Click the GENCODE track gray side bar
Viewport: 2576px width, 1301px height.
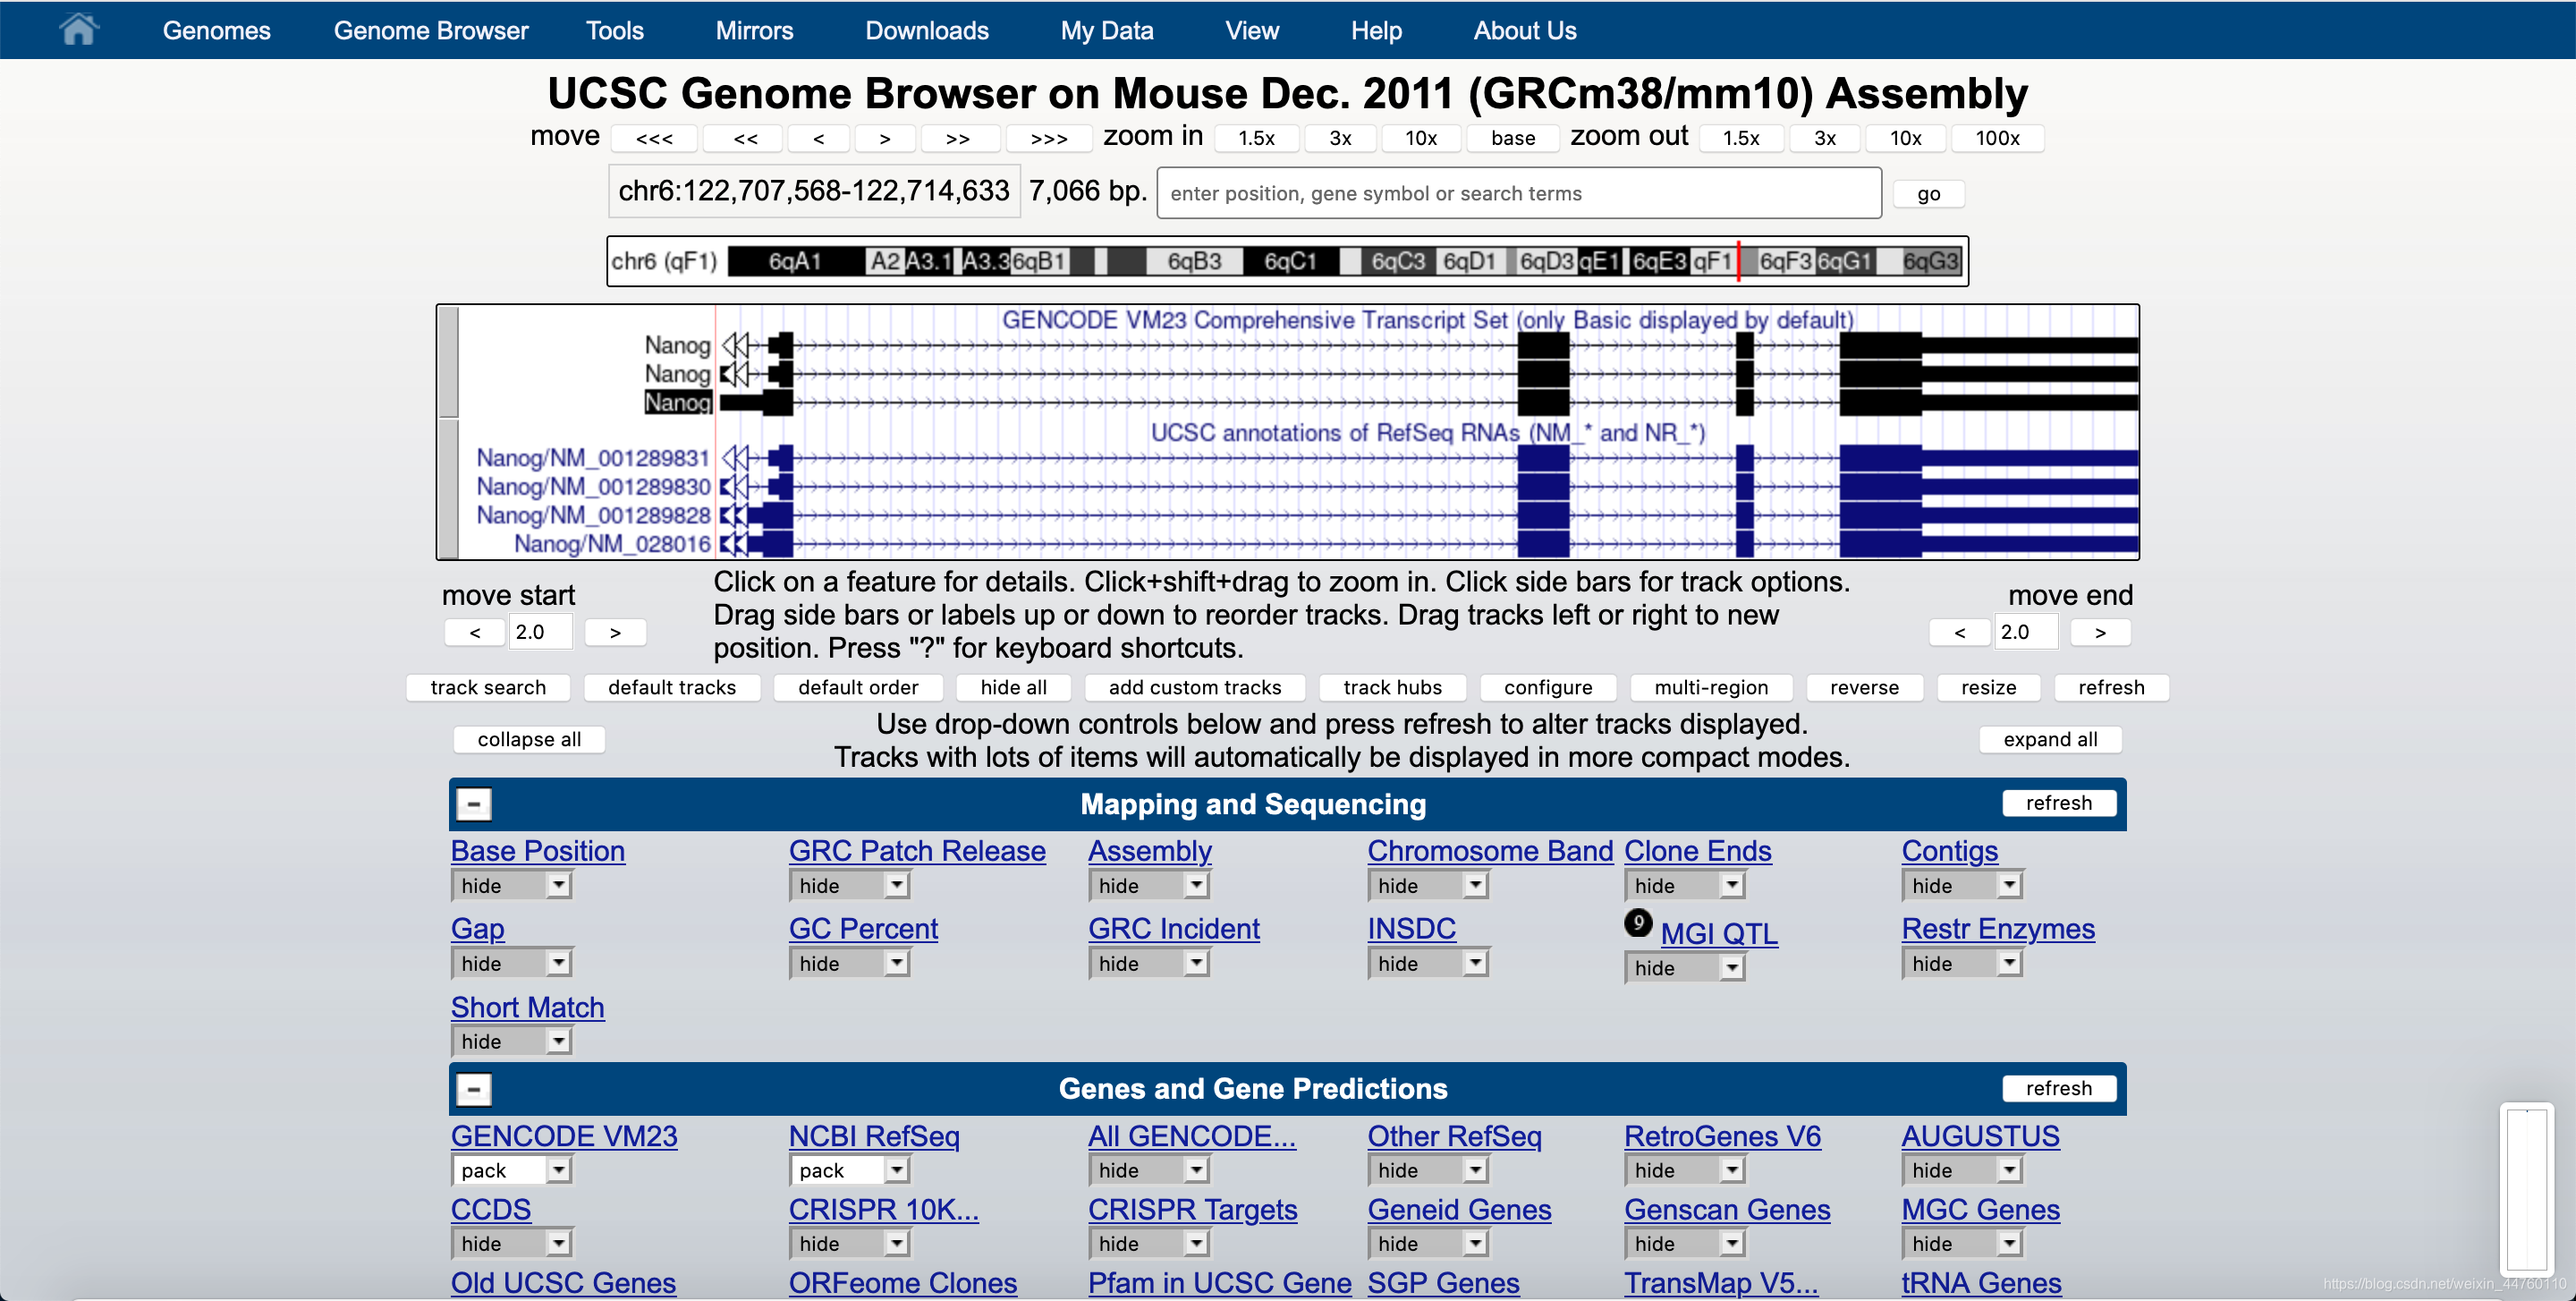coord(449,362)
